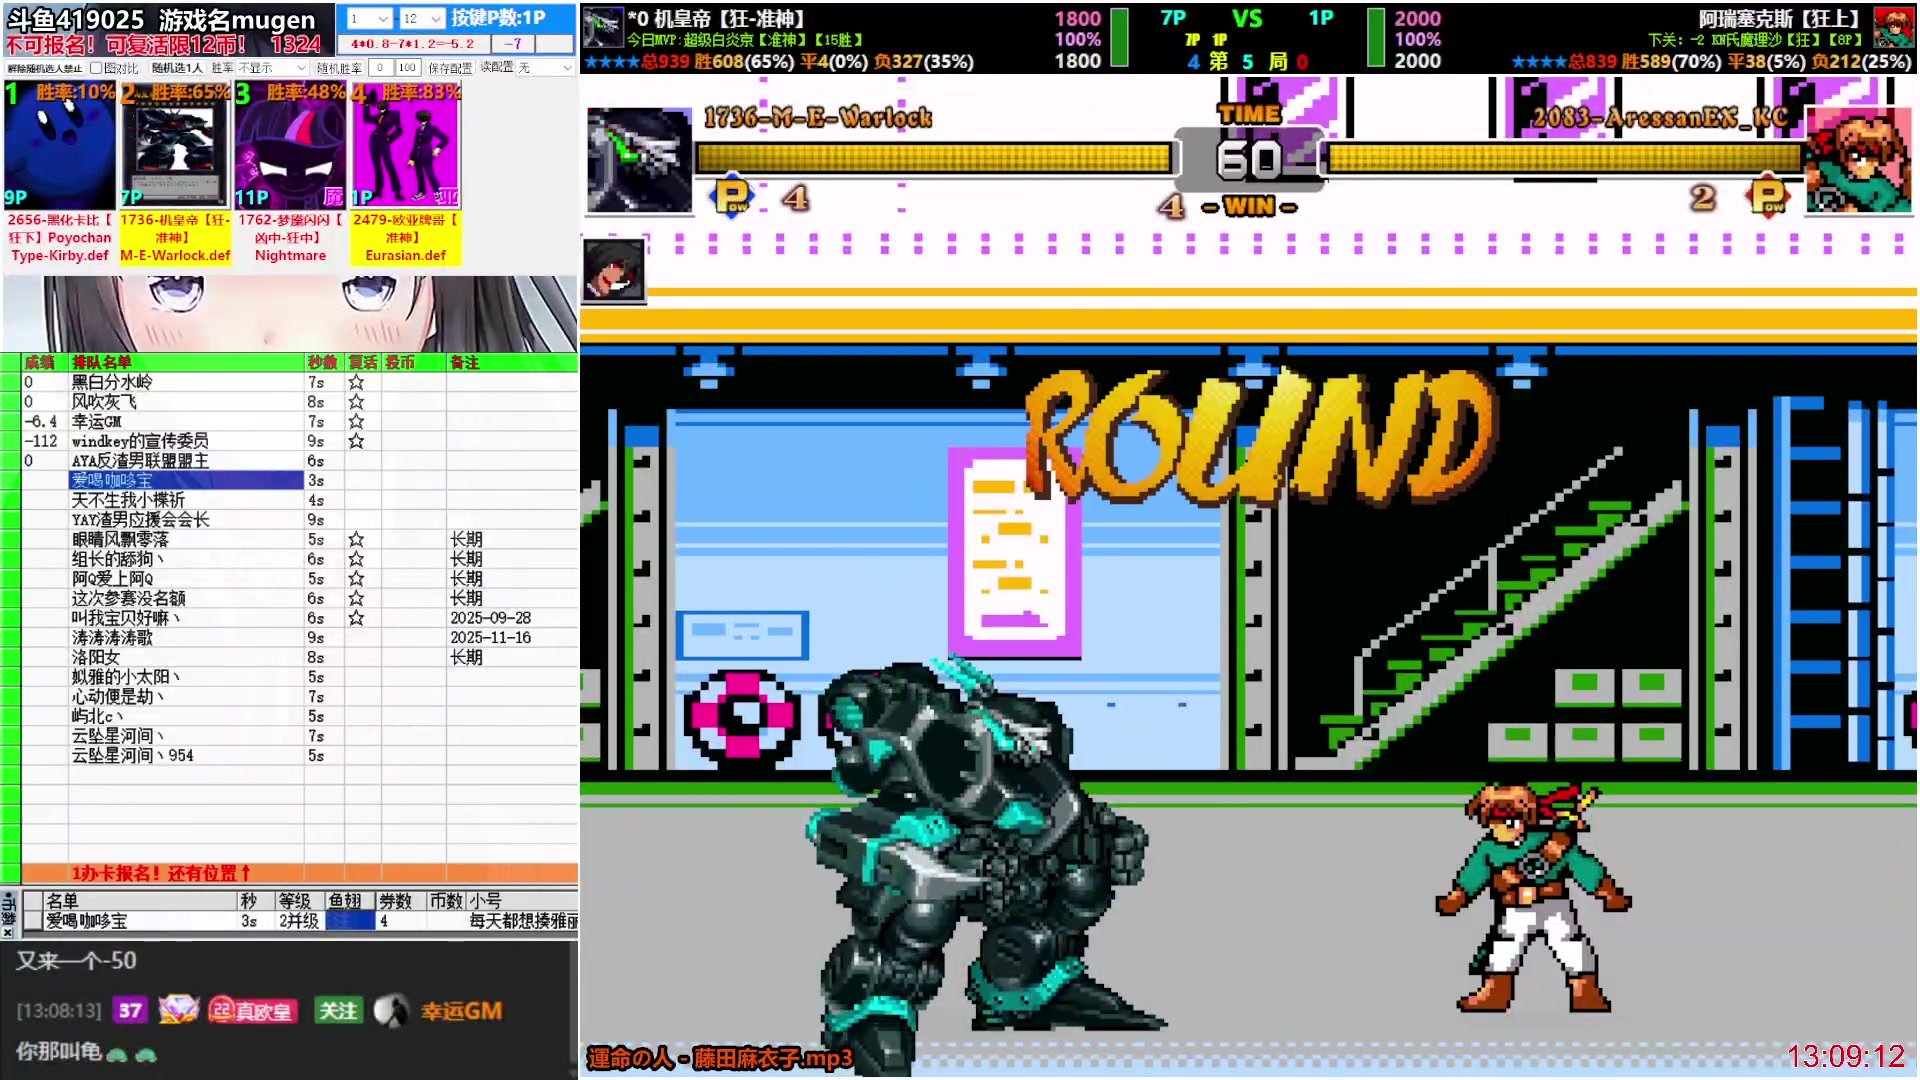Click the blue highlighted 鱼翅 cell
This screenshot has height=1080, width=1920.
coord(349,921)
